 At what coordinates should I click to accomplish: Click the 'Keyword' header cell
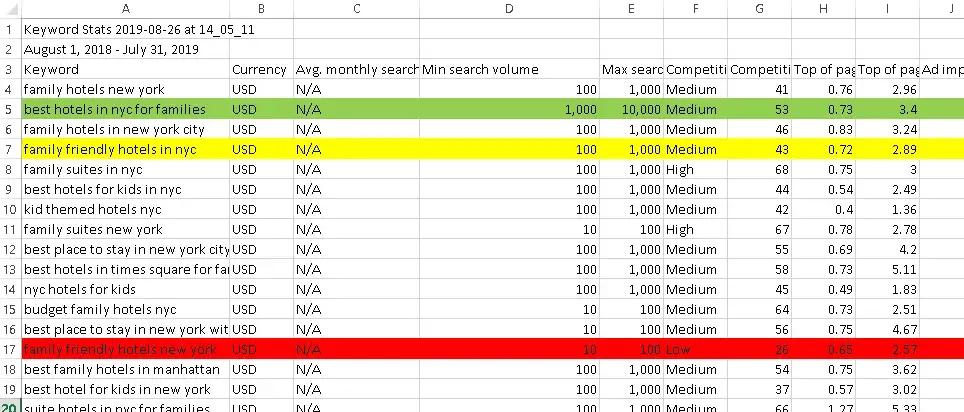point(125,69)
